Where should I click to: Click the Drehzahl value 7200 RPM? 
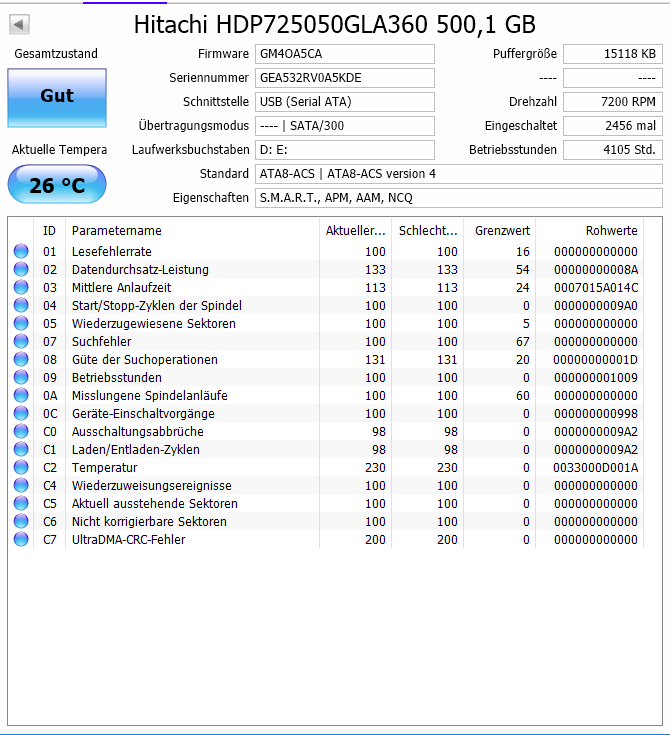(613, 102)
